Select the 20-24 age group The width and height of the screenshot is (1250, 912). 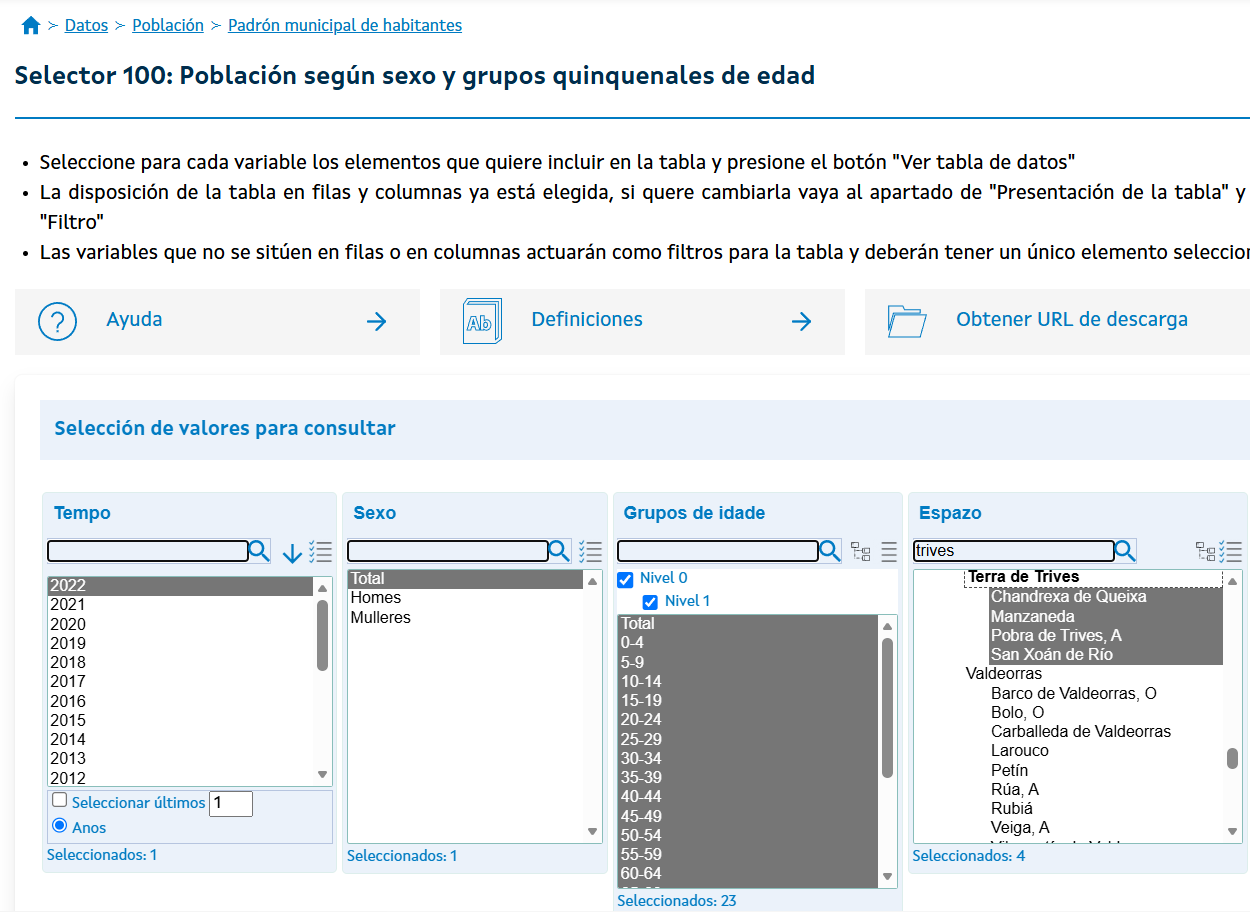point(748,720)
